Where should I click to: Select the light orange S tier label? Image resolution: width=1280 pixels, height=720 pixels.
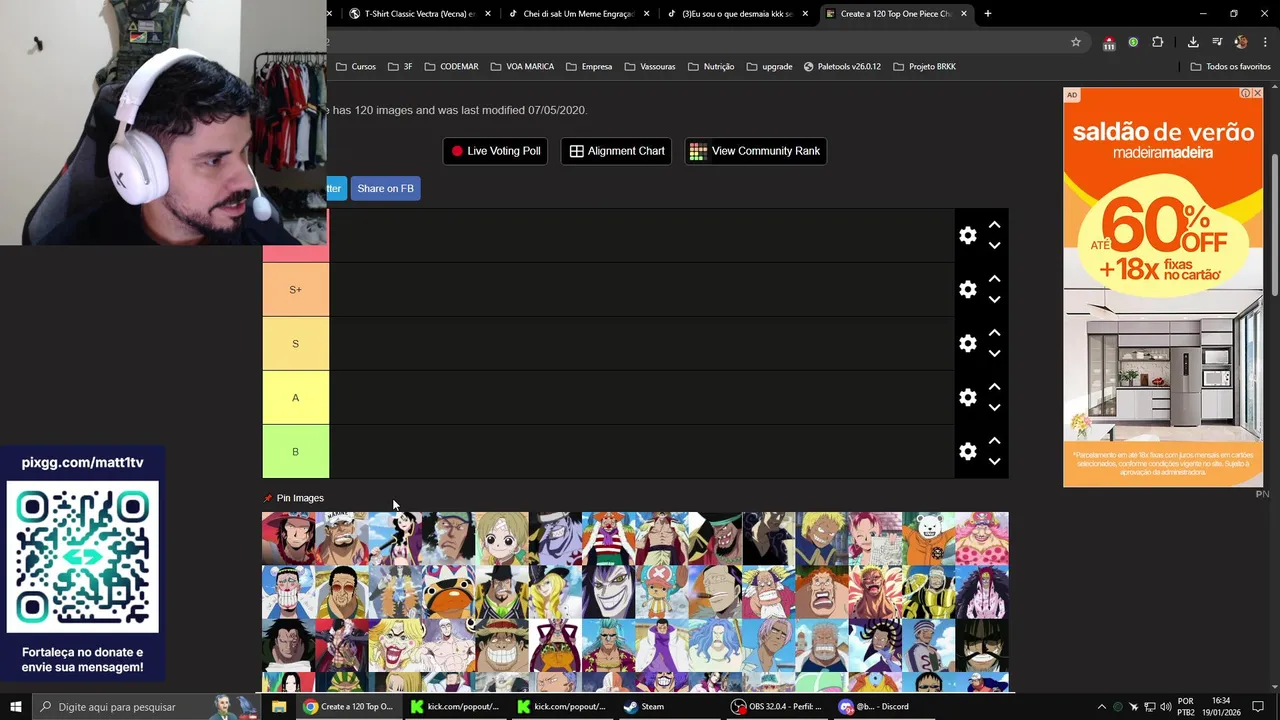[295, 343]
